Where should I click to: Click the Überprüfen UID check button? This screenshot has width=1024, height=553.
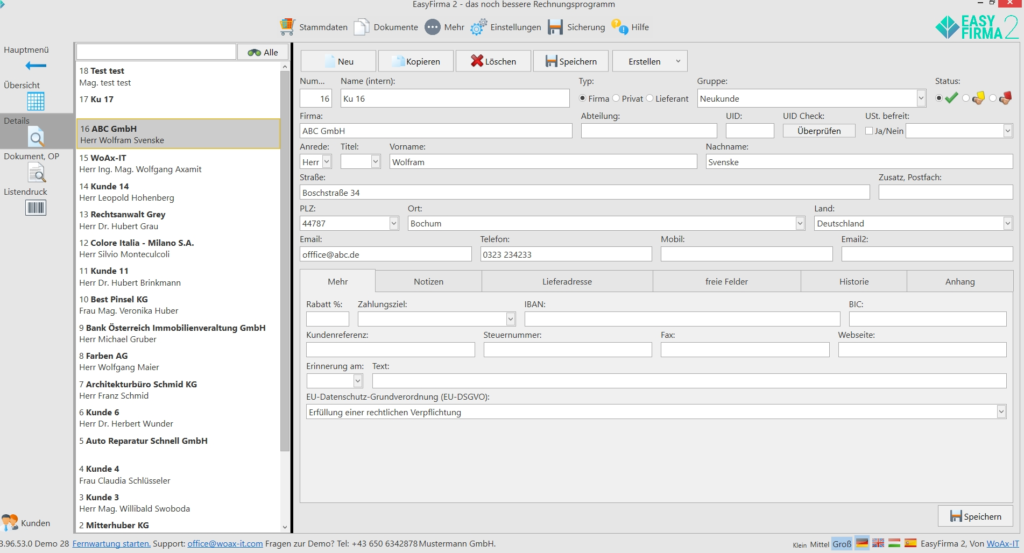pyautogui.click(x=819, y=131)
